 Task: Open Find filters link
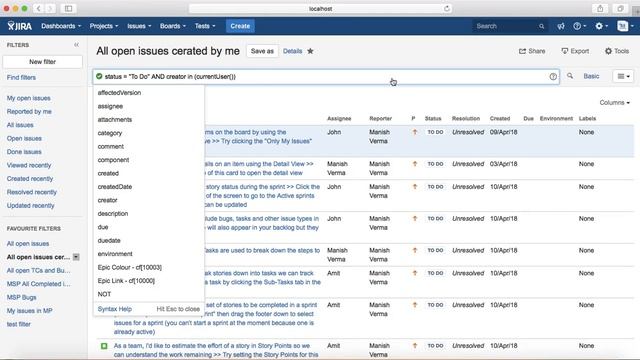coord(21,77)
